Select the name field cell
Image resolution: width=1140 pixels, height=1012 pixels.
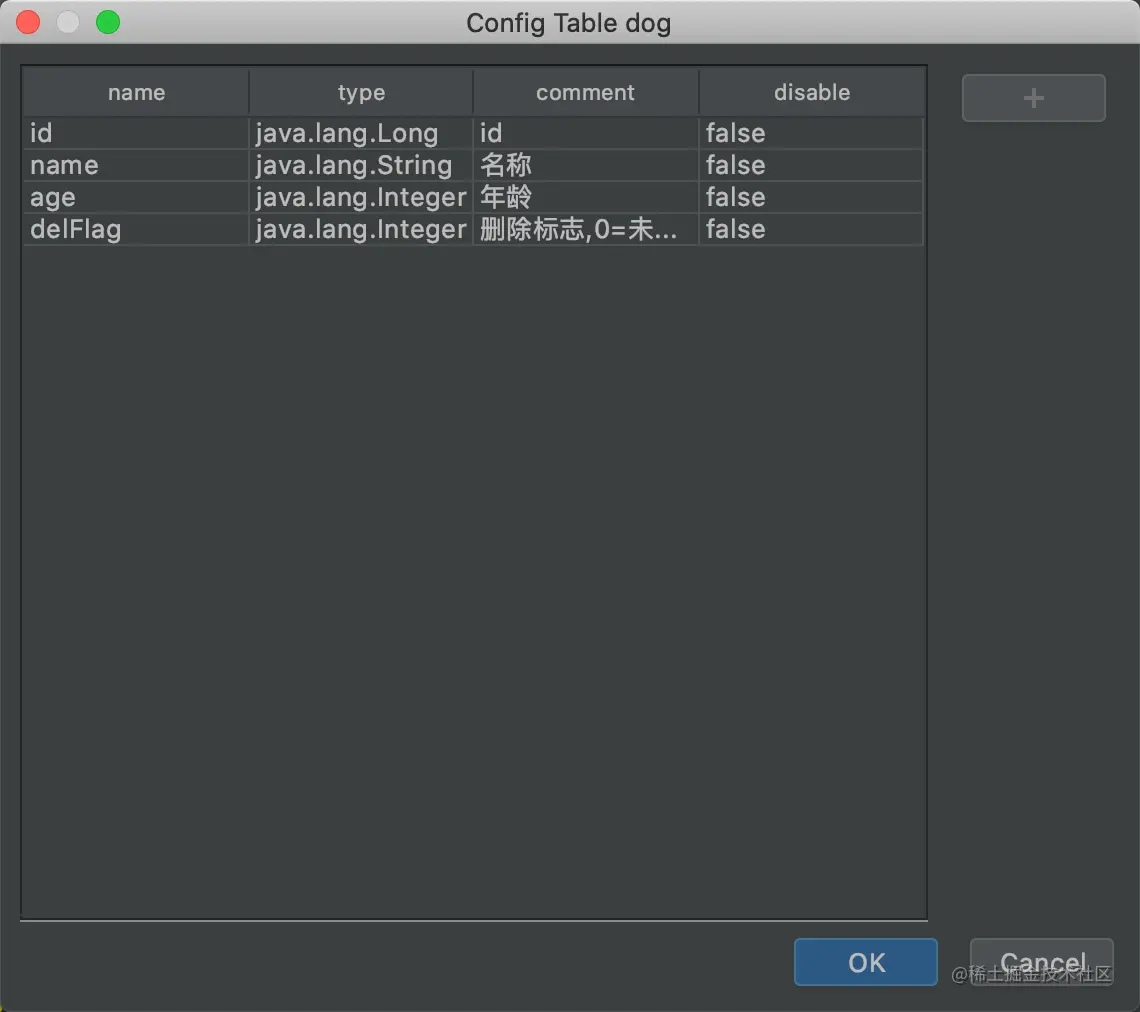click(136, 165)
